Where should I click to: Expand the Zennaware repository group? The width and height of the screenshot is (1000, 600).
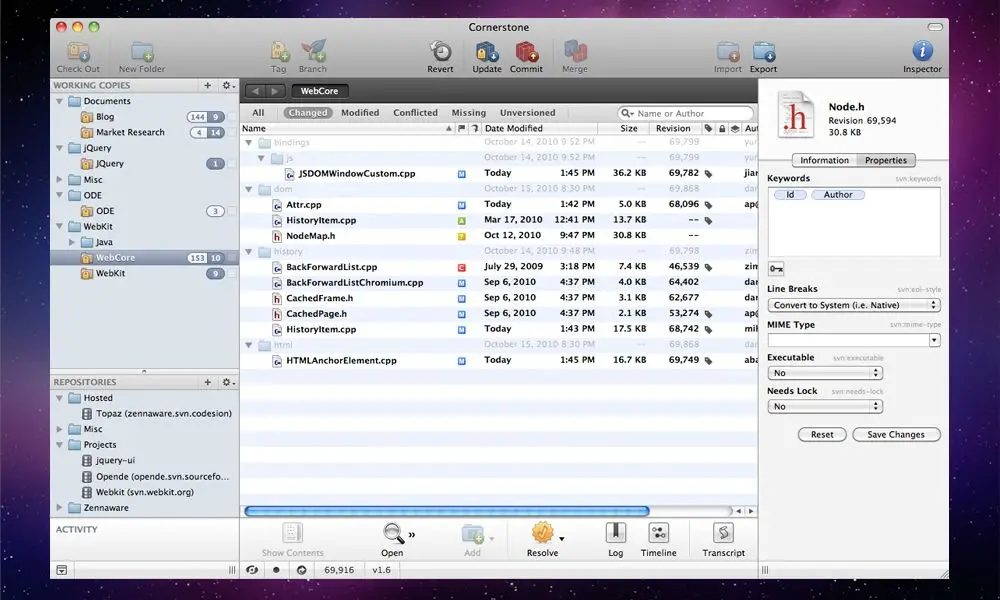60,508
